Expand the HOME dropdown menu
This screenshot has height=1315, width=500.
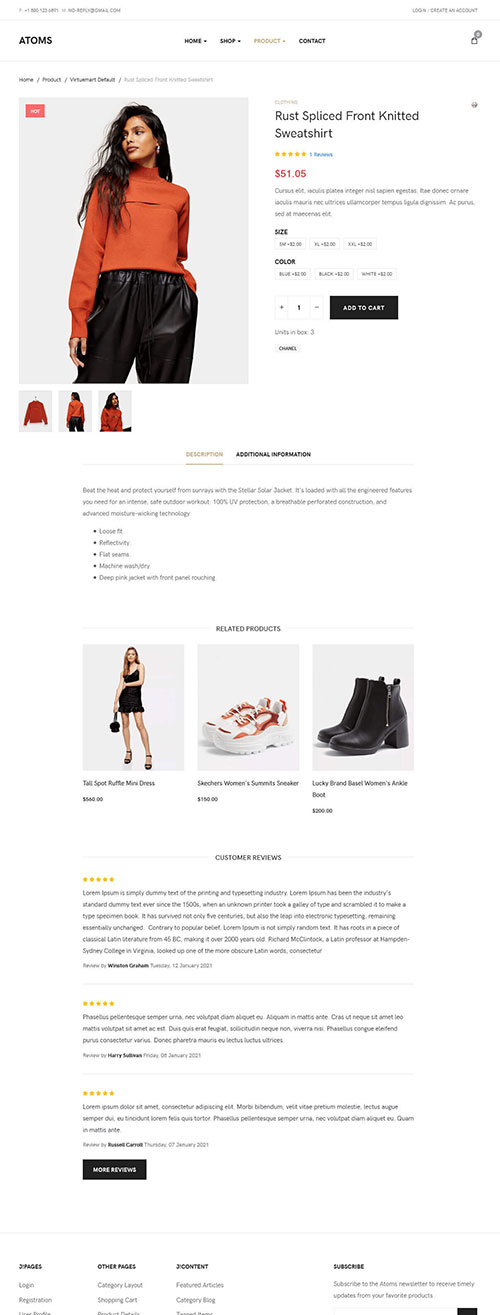point(196,41)
